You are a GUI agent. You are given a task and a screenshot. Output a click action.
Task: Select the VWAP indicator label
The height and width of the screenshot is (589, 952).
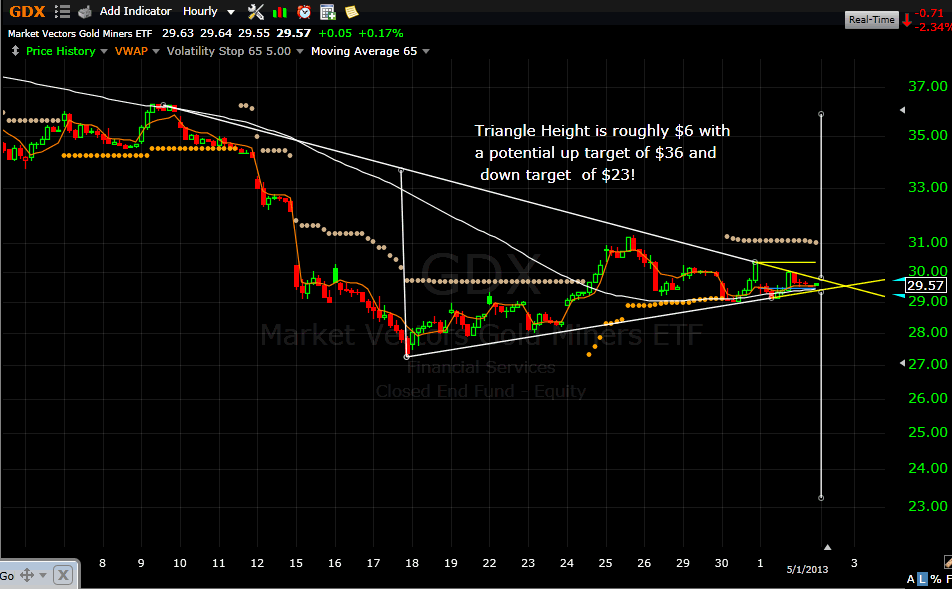(131, 51)
